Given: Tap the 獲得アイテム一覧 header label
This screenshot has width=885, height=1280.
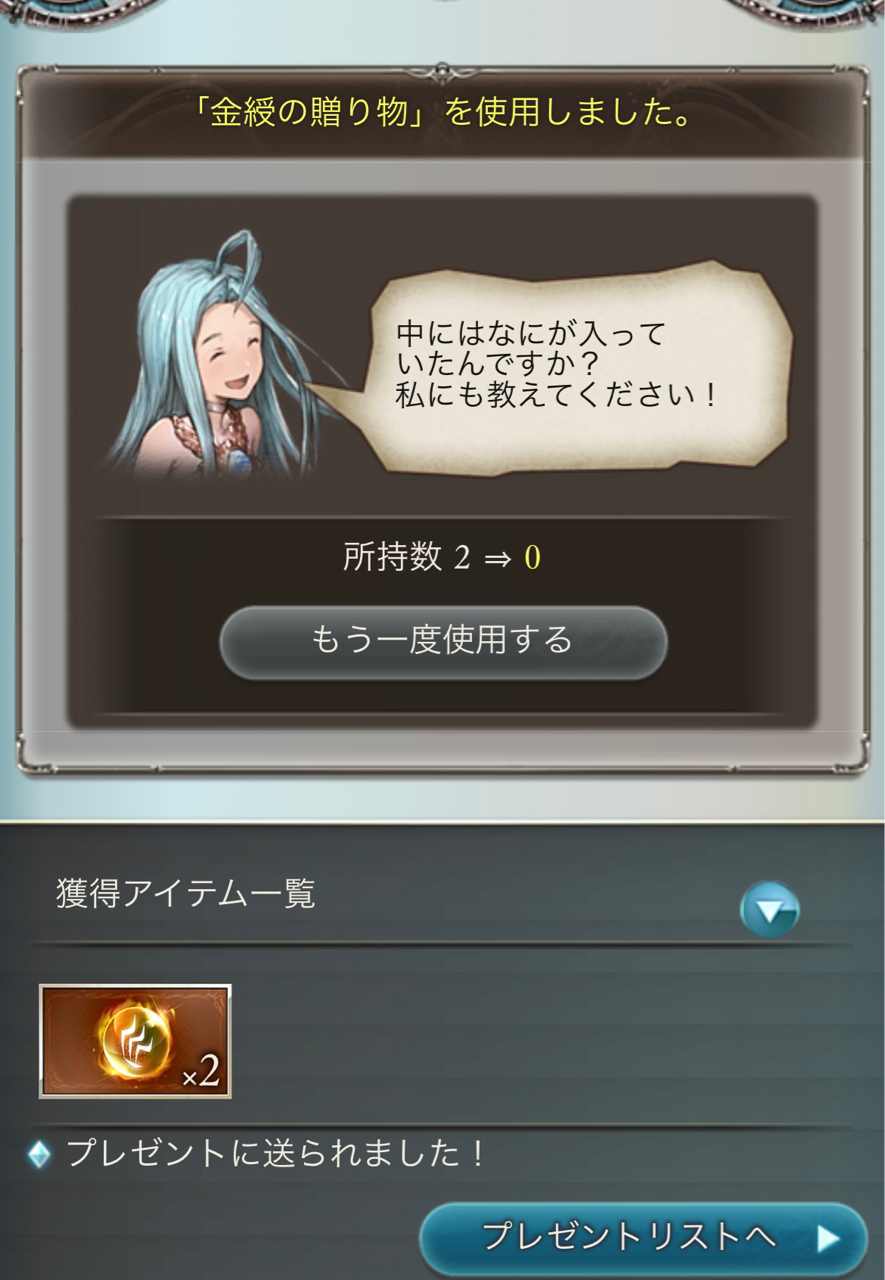Looking at the screenshot, I should 186,893.
